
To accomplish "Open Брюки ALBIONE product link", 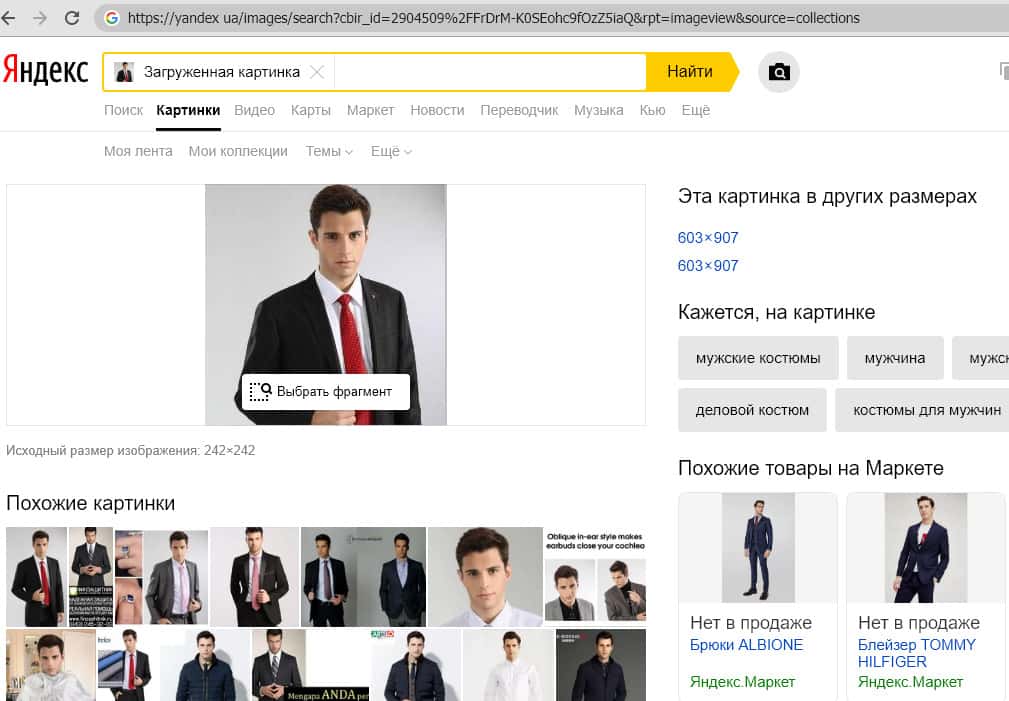I will 746,645.
